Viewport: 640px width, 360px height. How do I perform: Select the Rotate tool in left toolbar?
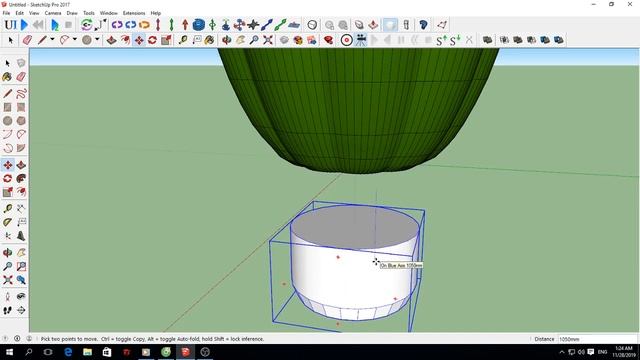pos(8,178)
